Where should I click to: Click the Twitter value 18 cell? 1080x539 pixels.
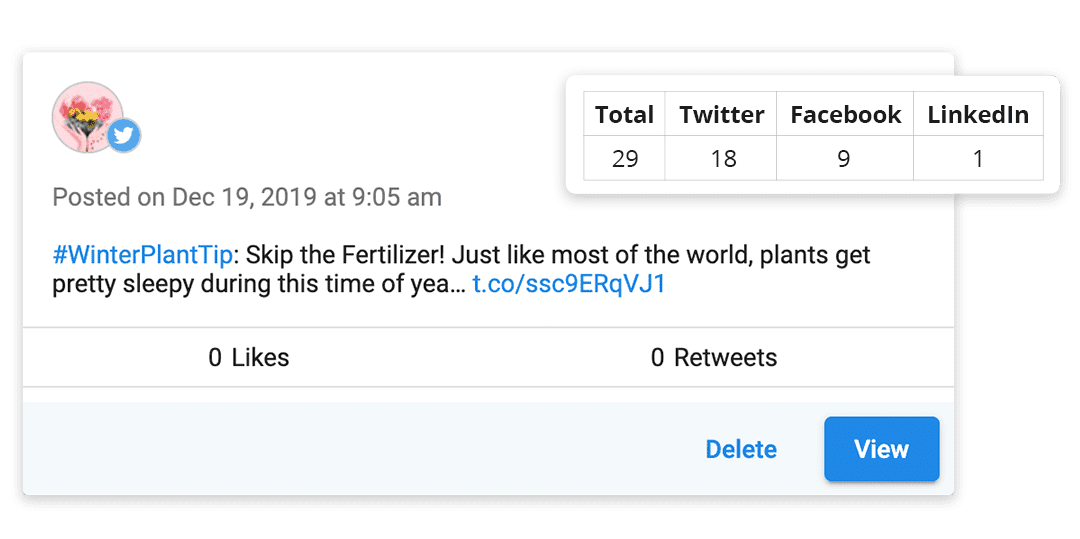tap(721, 158)
